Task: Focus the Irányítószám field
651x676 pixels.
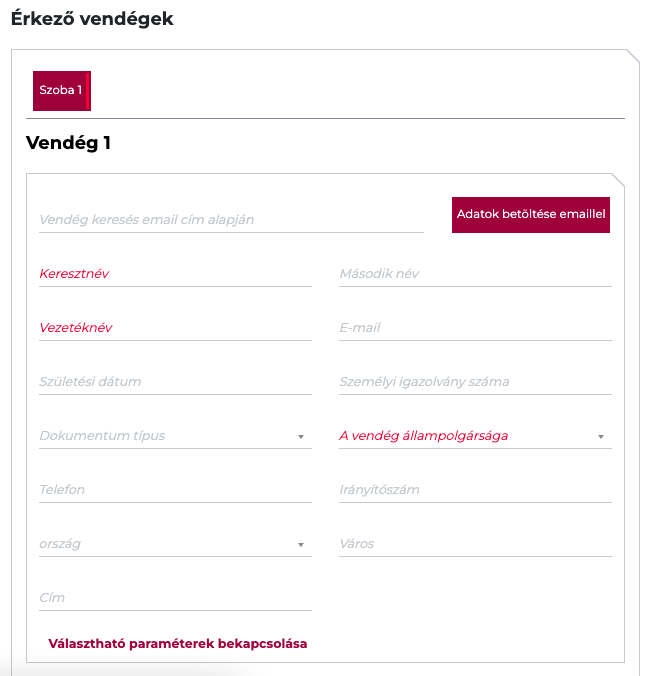Action: coord(475,490)
